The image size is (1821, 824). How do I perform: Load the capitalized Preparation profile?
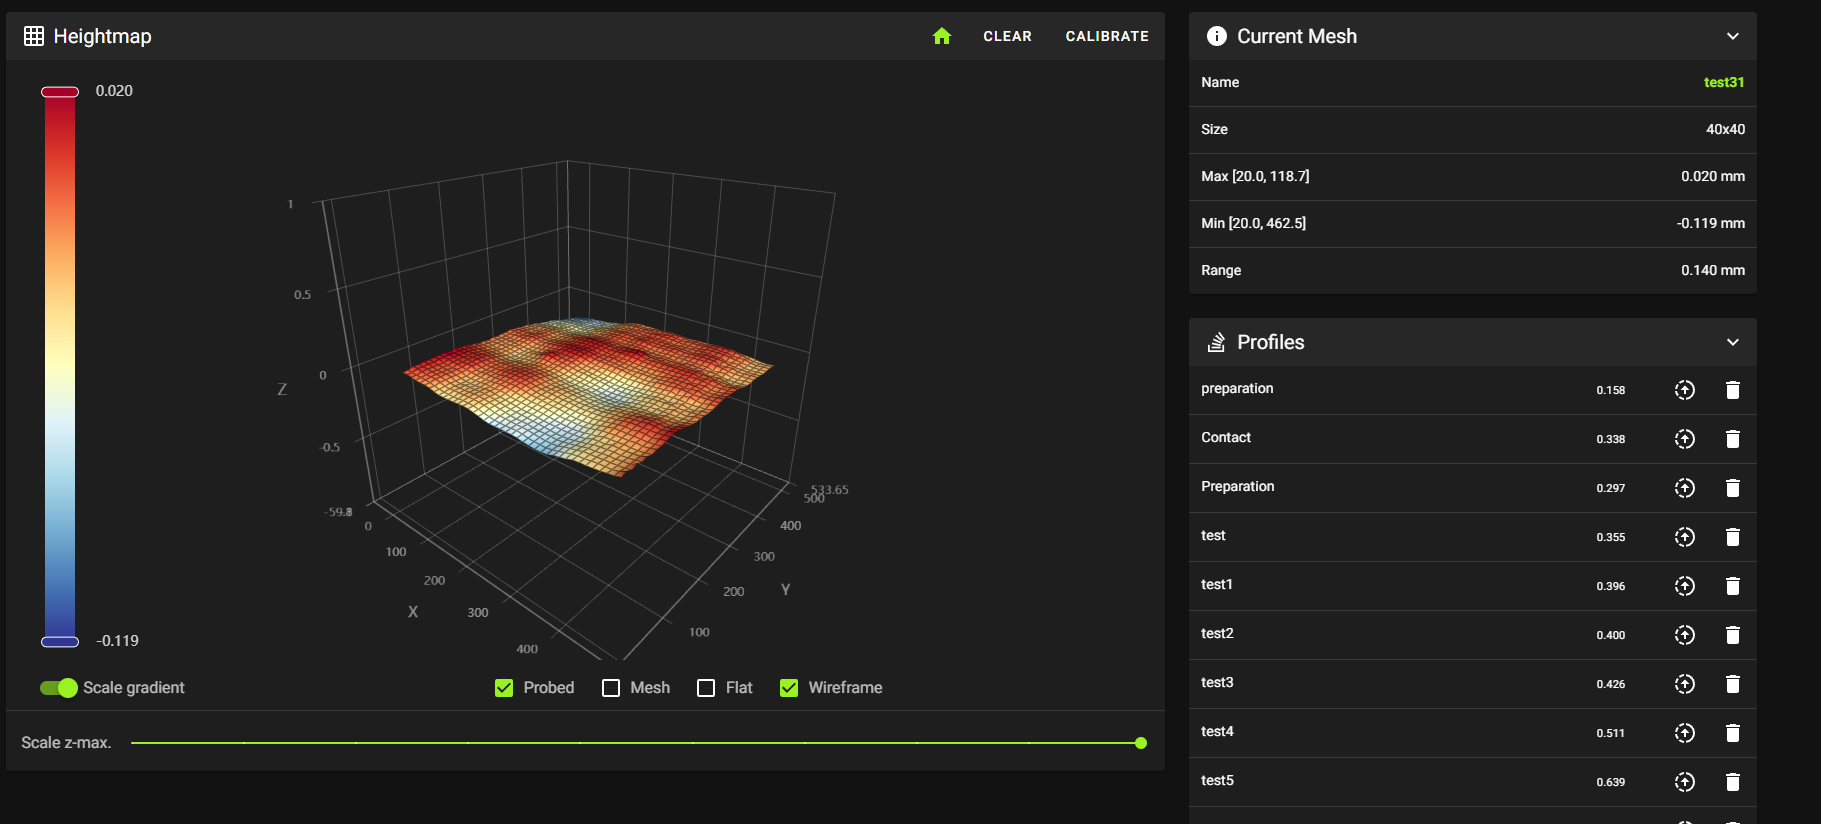click(x=1685, y=488)
